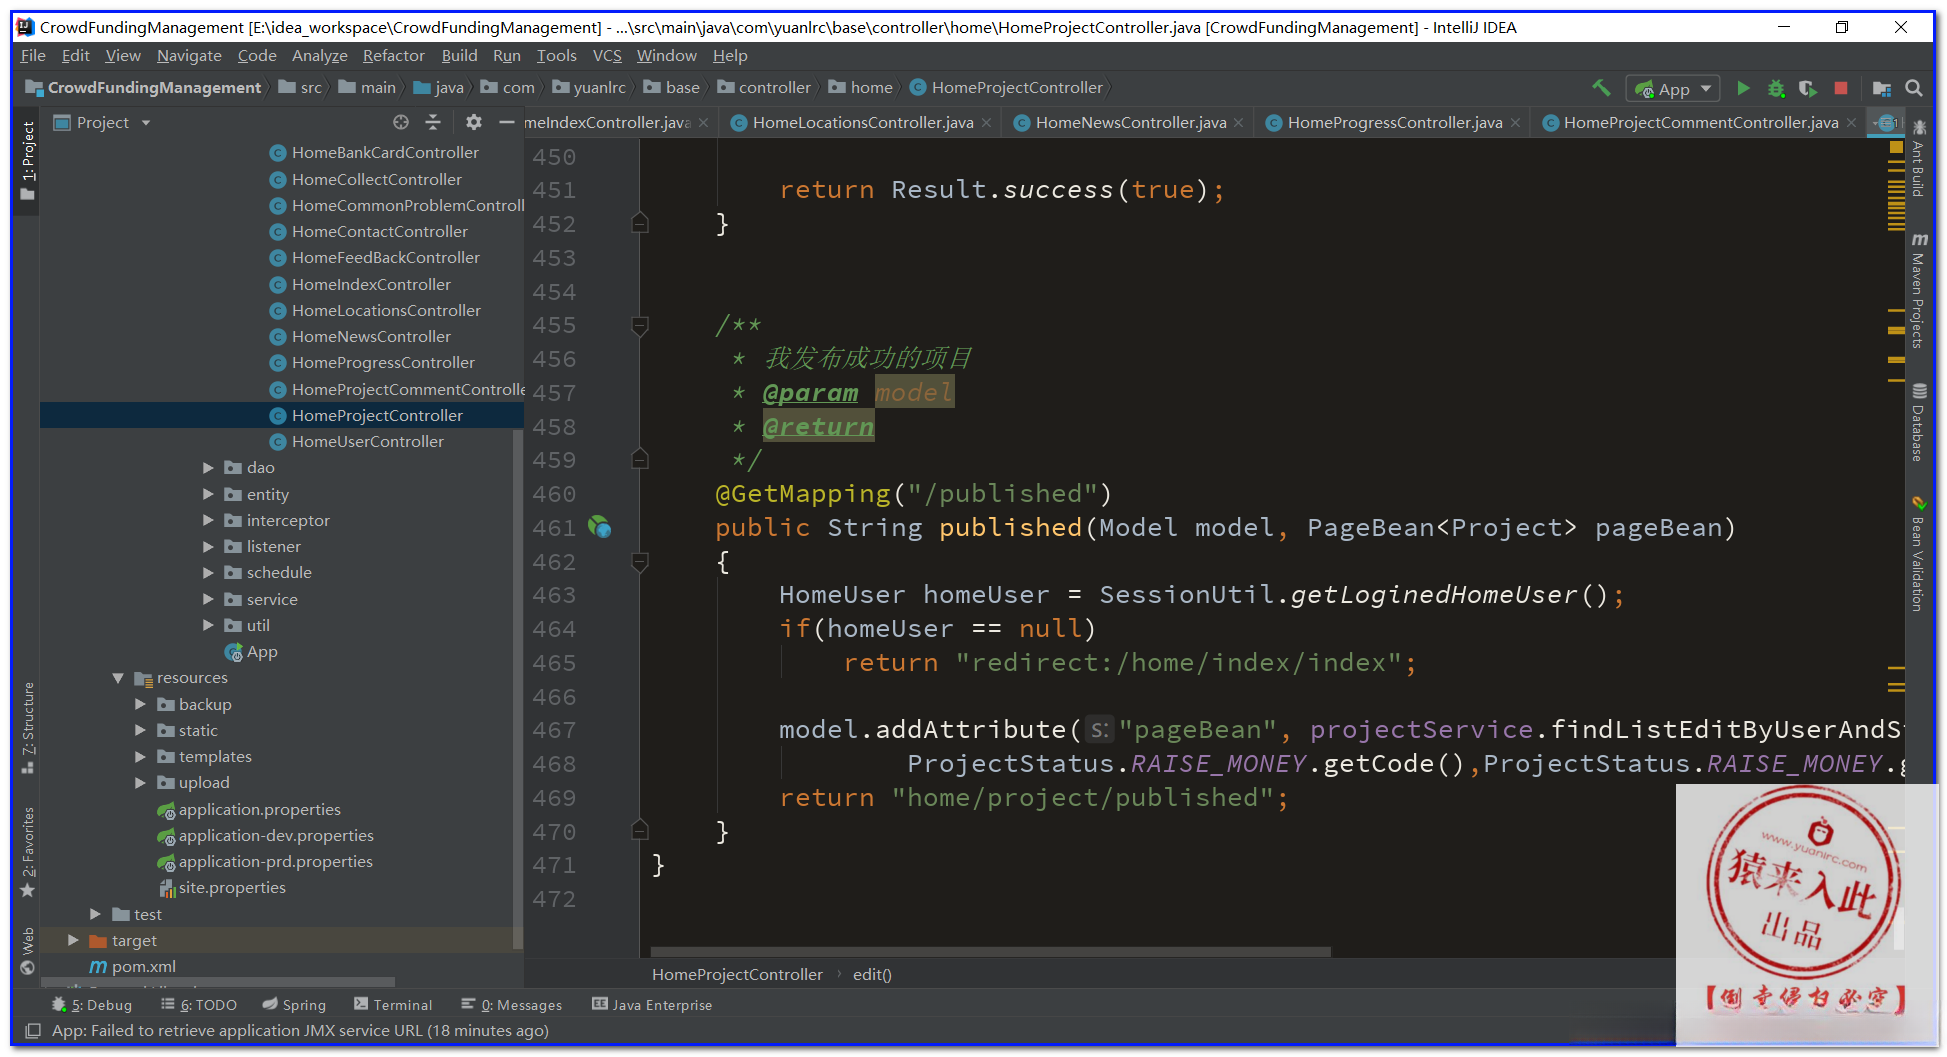Start debugging with the green bug icon
The image size is (1947, 1057).
1776,88
